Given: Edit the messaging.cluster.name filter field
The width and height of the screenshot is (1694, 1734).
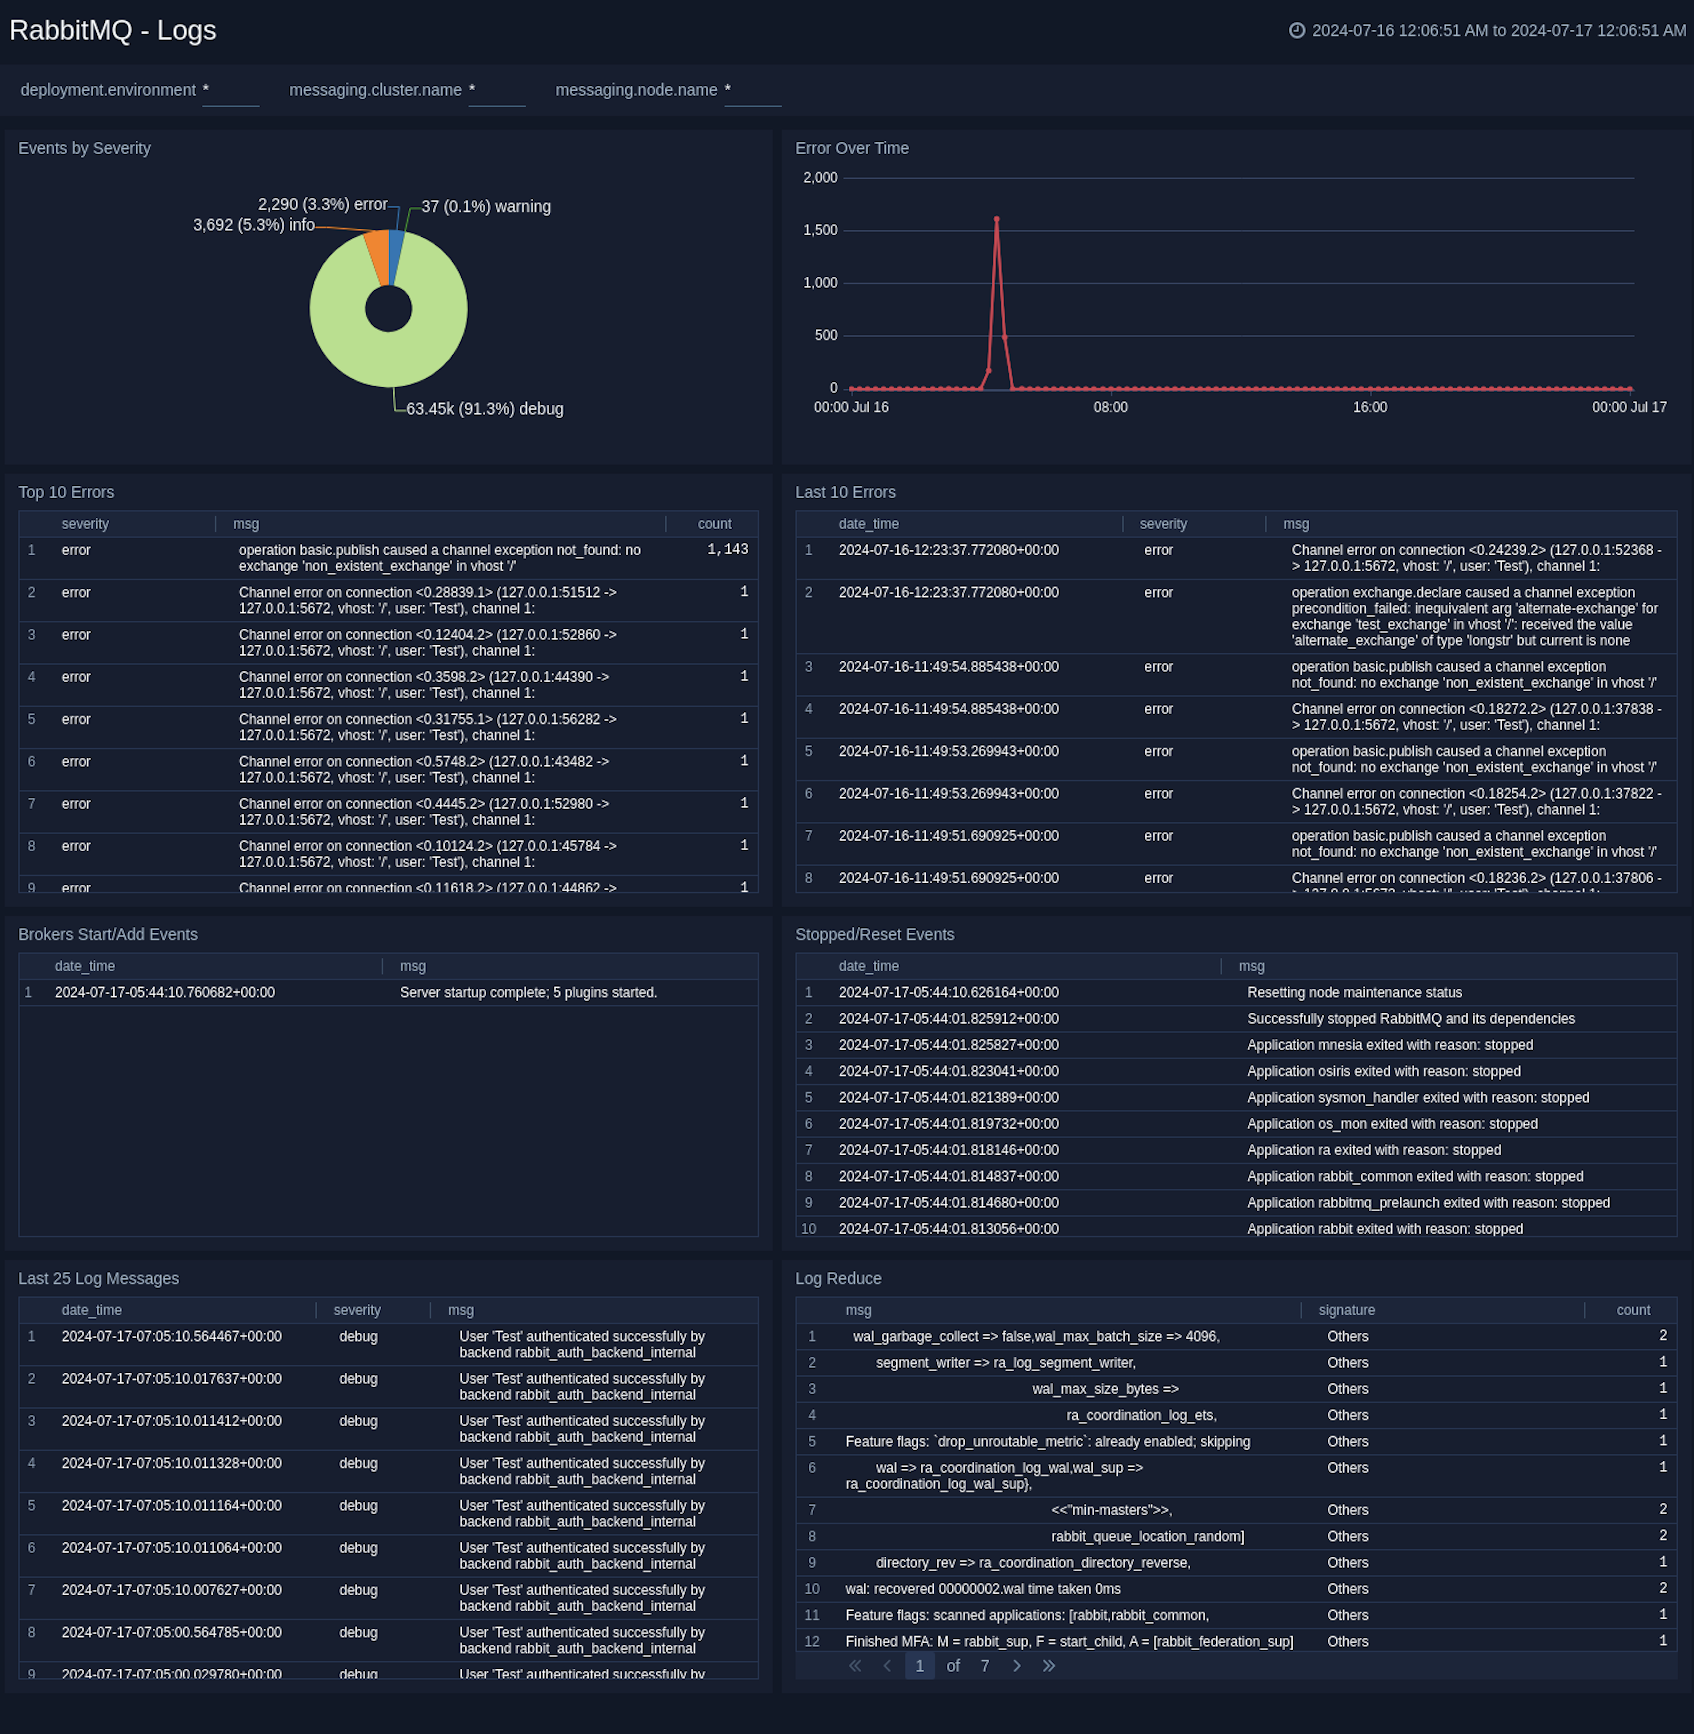Looking at the screenshot, I should click(x=497, y=91).
